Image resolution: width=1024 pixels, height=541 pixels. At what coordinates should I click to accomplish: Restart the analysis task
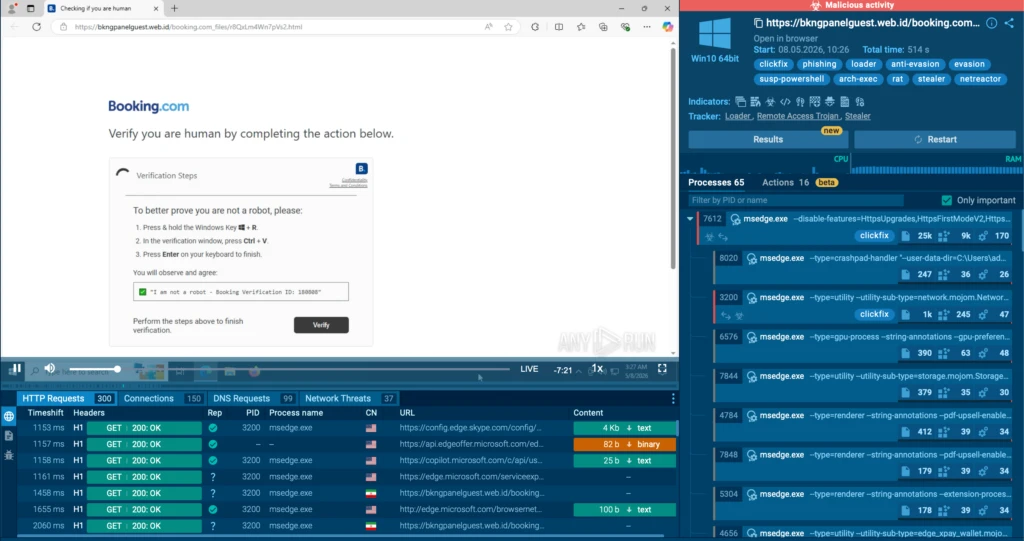[935, 139]
